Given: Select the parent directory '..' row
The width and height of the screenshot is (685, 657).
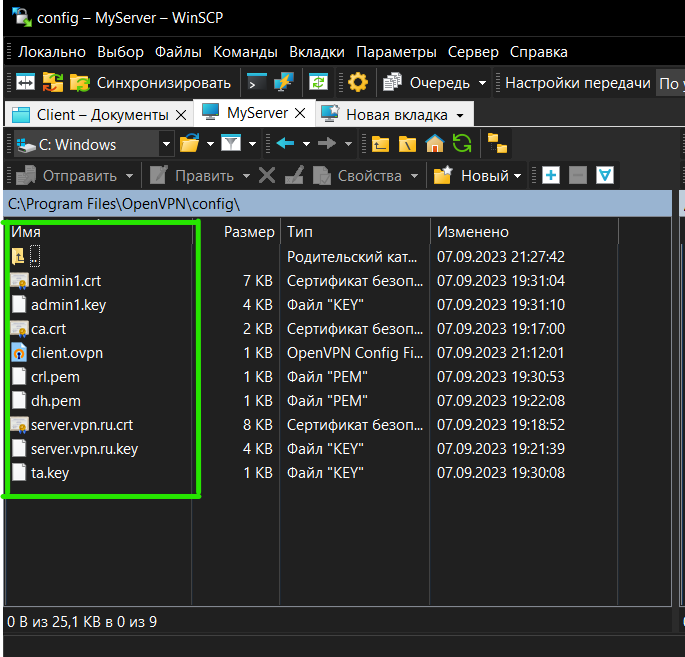Looking at the screenshot, I should pyautogui.click(x=26, y=256).
